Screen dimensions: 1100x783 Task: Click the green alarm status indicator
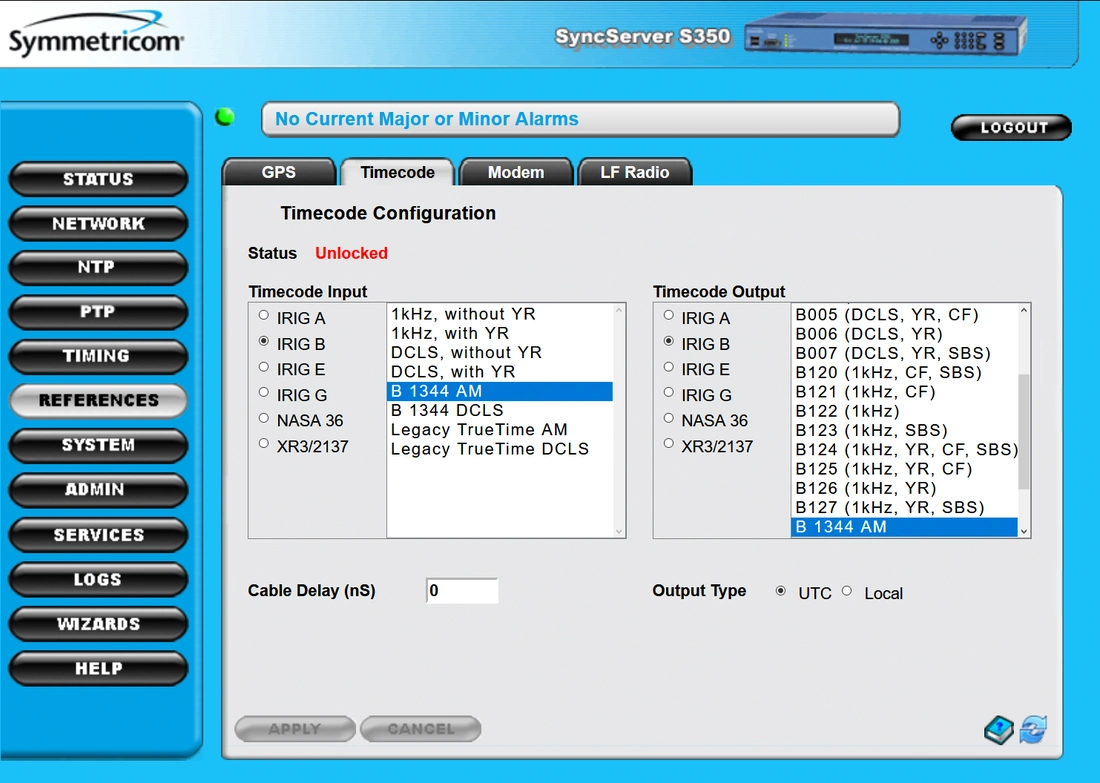click(225, 116)
